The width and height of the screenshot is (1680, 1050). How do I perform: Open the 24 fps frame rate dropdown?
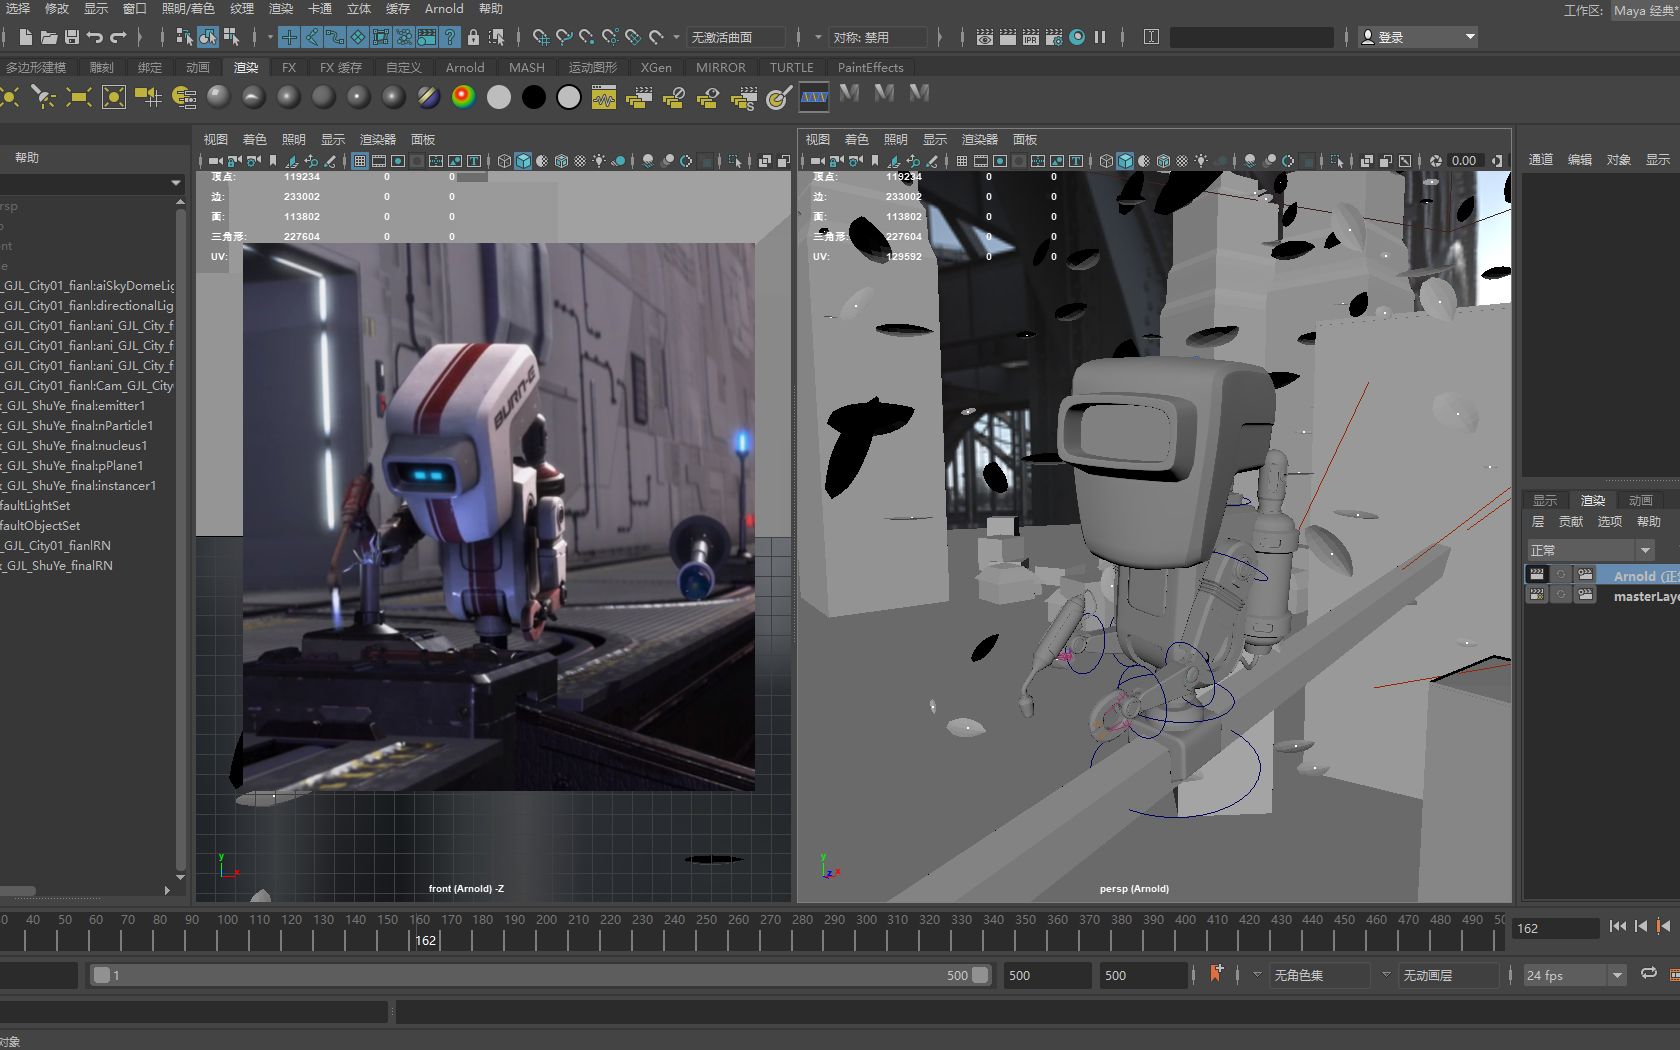(x=1575, y=975)
